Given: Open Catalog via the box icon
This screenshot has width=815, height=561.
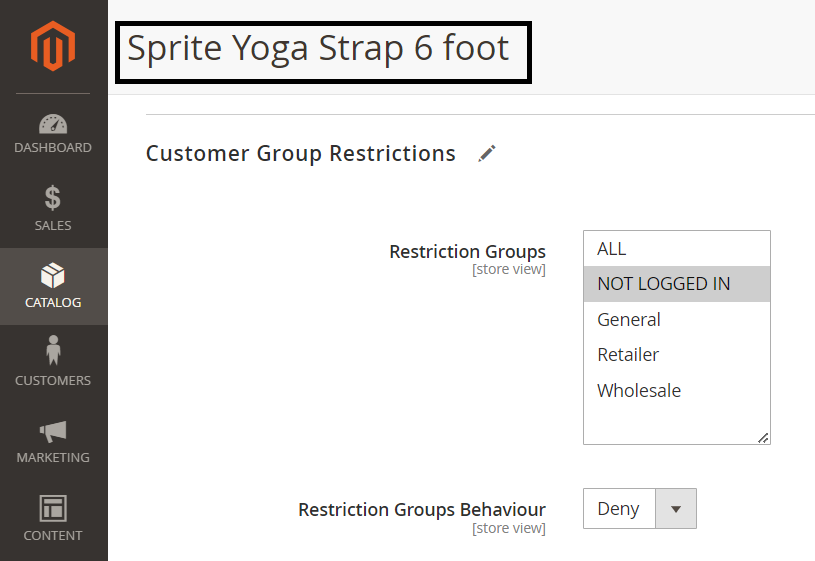Looking at the screenshot, I should (x=53, y=276).
